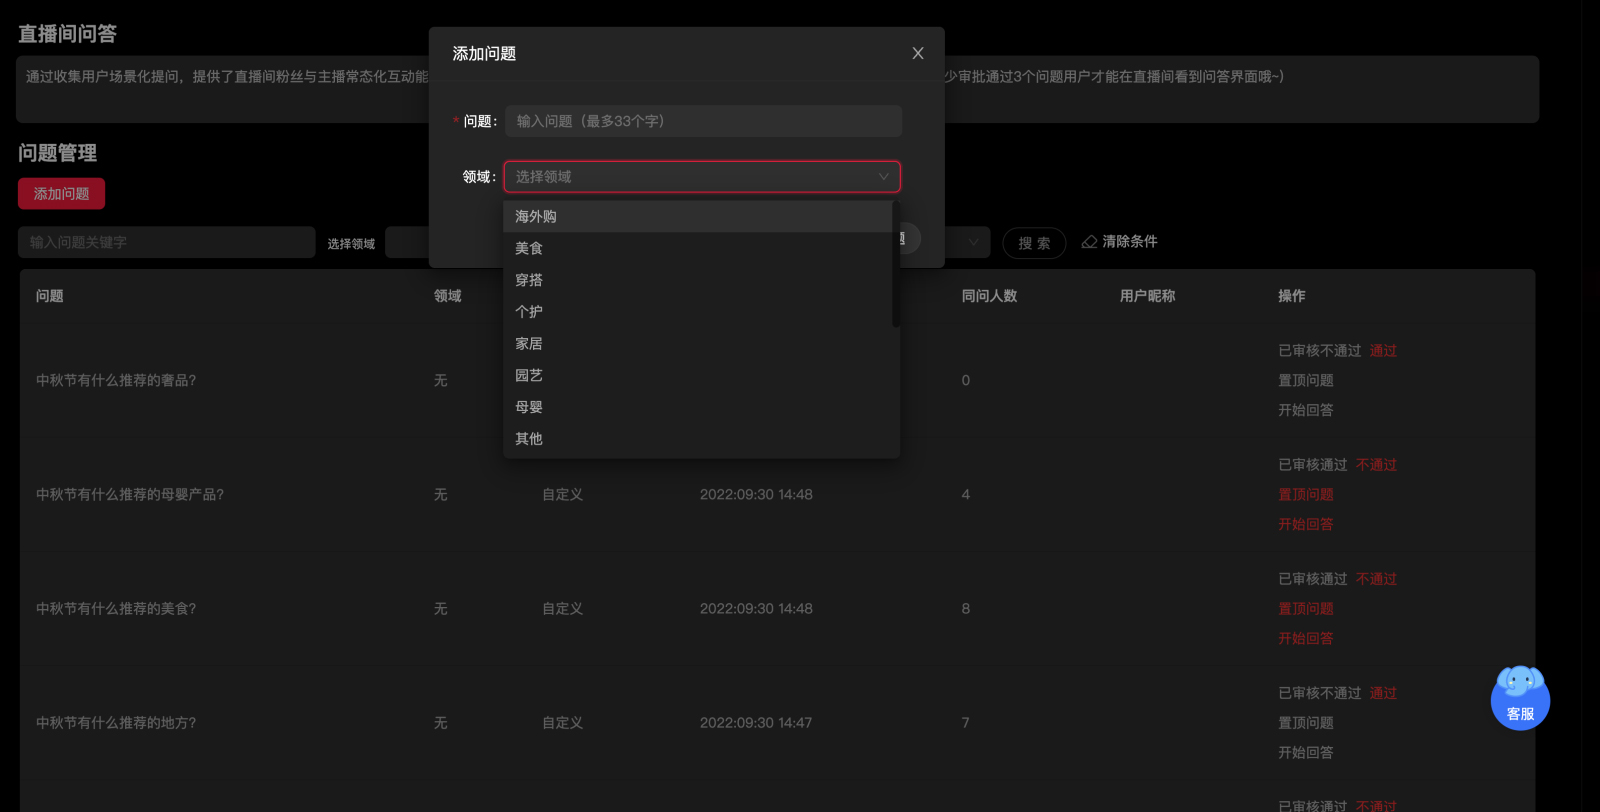
Task: Click the 领域 column header
Action: 448,296
